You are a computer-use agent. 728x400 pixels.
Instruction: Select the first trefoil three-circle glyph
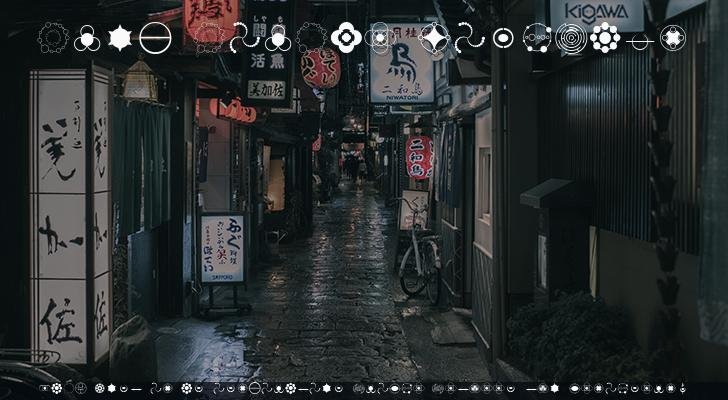(x=87, y=38)
